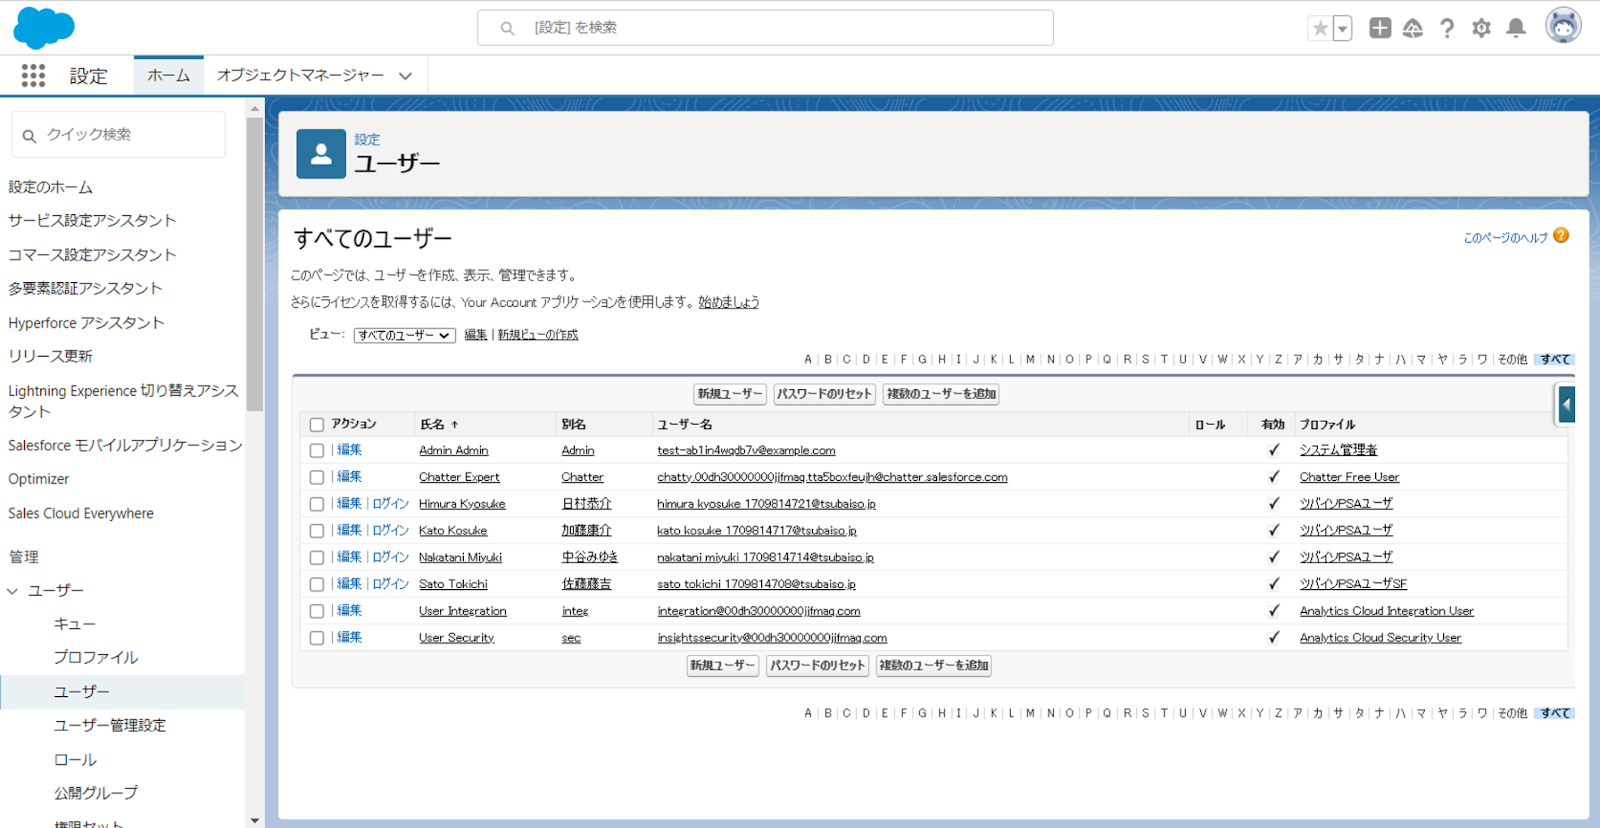Expand the collapsed right side panel arrow
The height and width of the screenshot is (828, 1600).
pos(1566,405)
